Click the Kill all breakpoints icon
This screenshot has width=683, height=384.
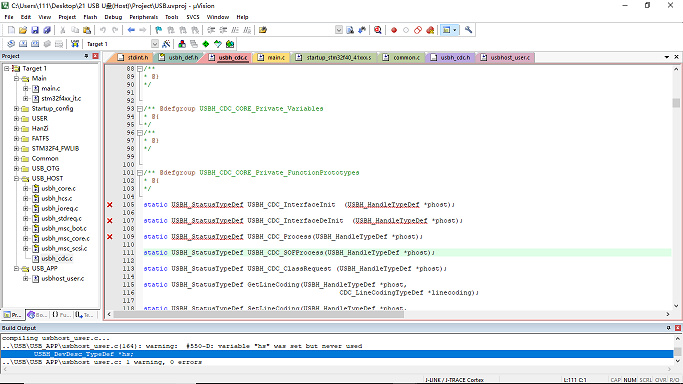click(x=430, y=30)
